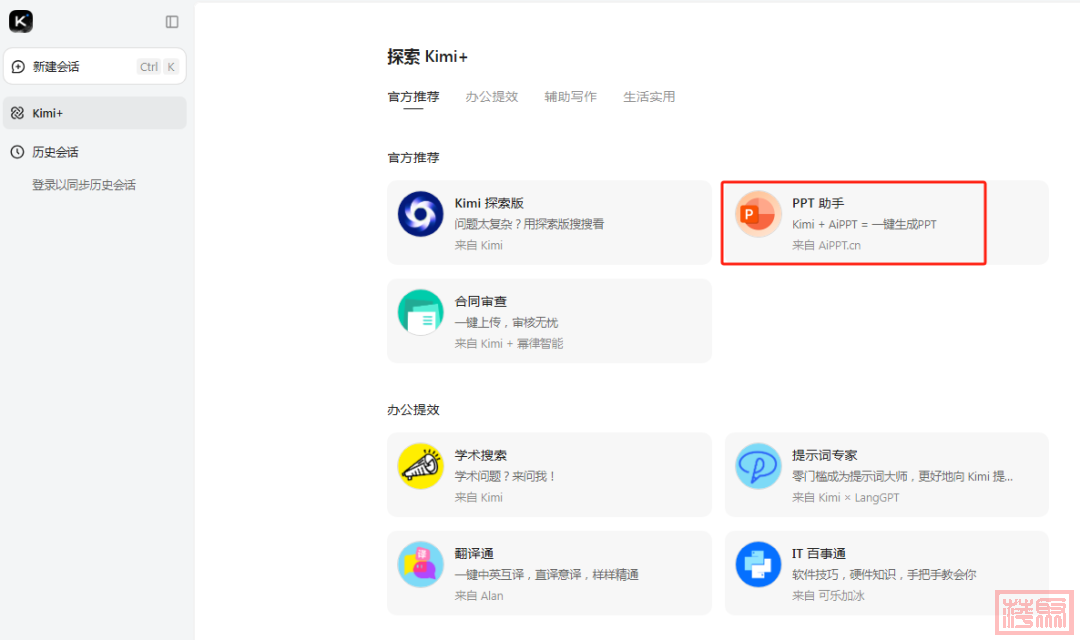Switch to the 辅助写作 tab
The image size is (1080, 640).
570,96
